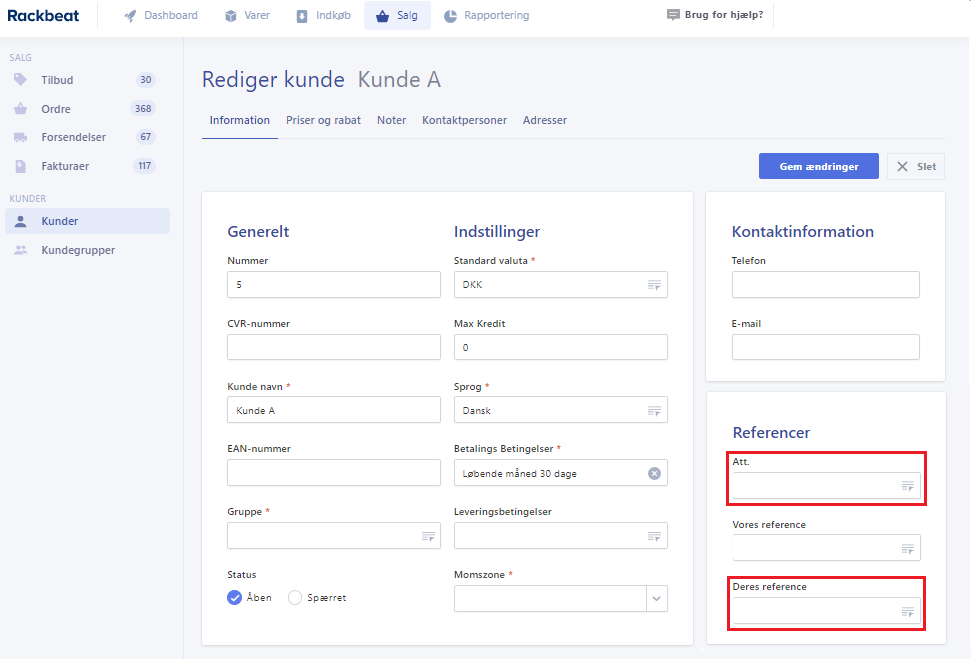Image resolution: width=971 pixels, height=659 pixels.
Task: Open the Standard valuta DKK dropdown
Action: pyautogui.click(x=560, y=284)
